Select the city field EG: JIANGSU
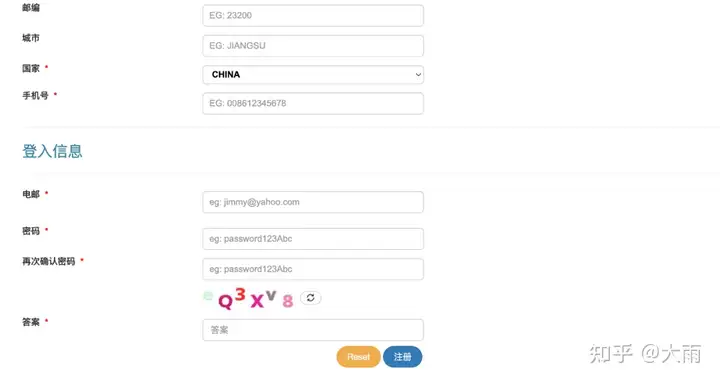The image size is (720, 383). pyautogui.click(x=313, y=46)
